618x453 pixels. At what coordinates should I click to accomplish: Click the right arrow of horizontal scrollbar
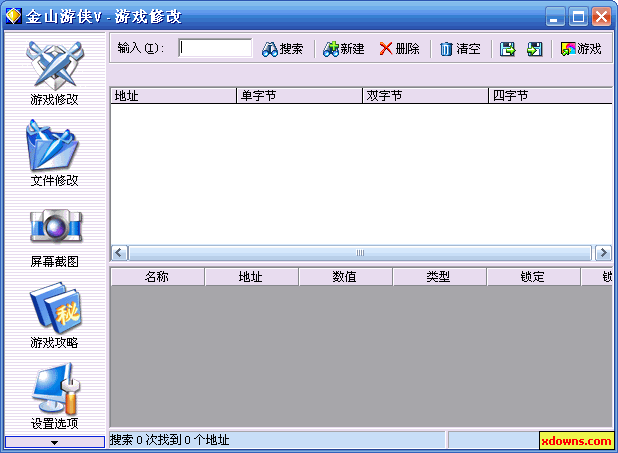[x=603, y=253]
